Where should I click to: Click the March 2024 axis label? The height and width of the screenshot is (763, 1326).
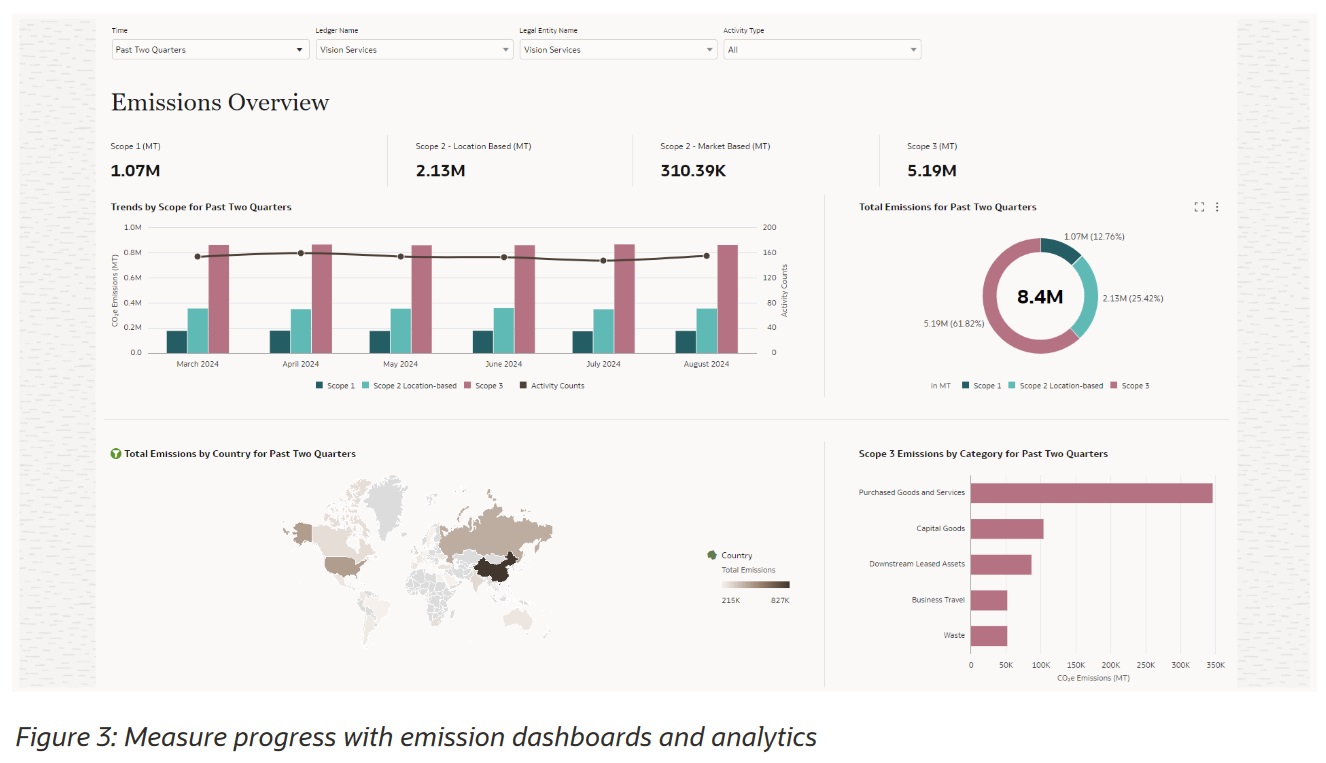pos(198,364)
